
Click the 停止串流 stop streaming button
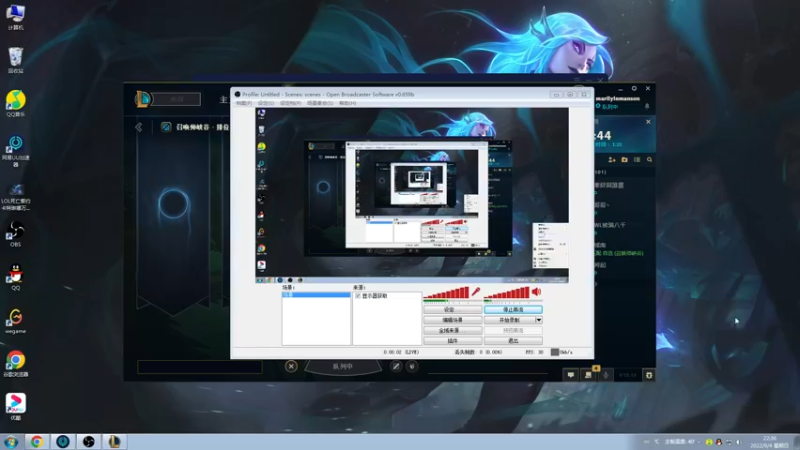(513, 310)
